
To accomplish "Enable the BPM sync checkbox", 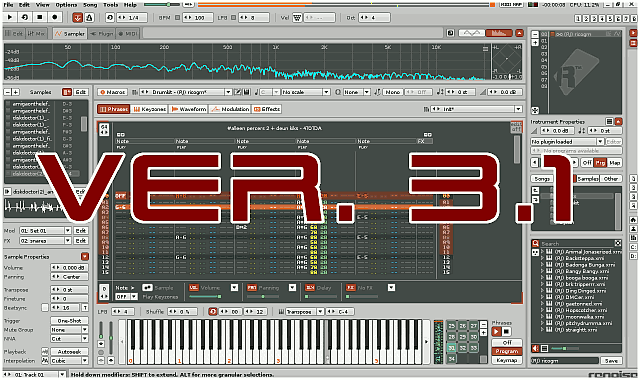I will click(x=177, y=18).
